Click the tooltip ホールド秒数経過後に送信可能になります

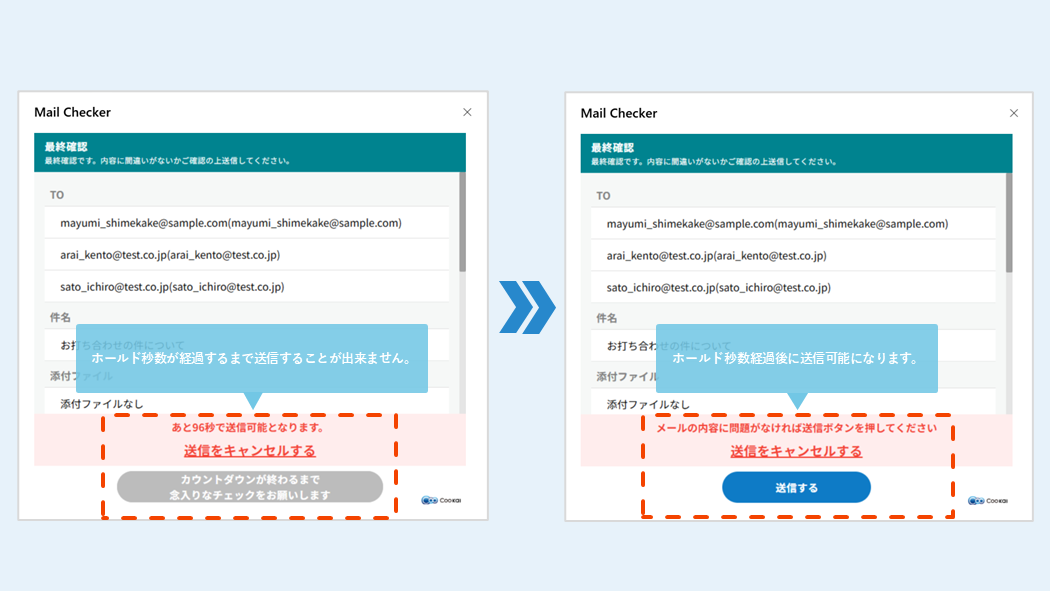796,358
